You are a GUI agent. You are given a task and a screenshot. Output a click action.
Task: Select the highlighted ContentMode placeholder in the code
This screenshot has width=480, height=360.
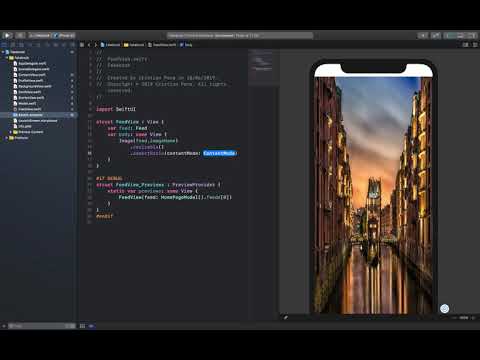(x=220, y=153)
